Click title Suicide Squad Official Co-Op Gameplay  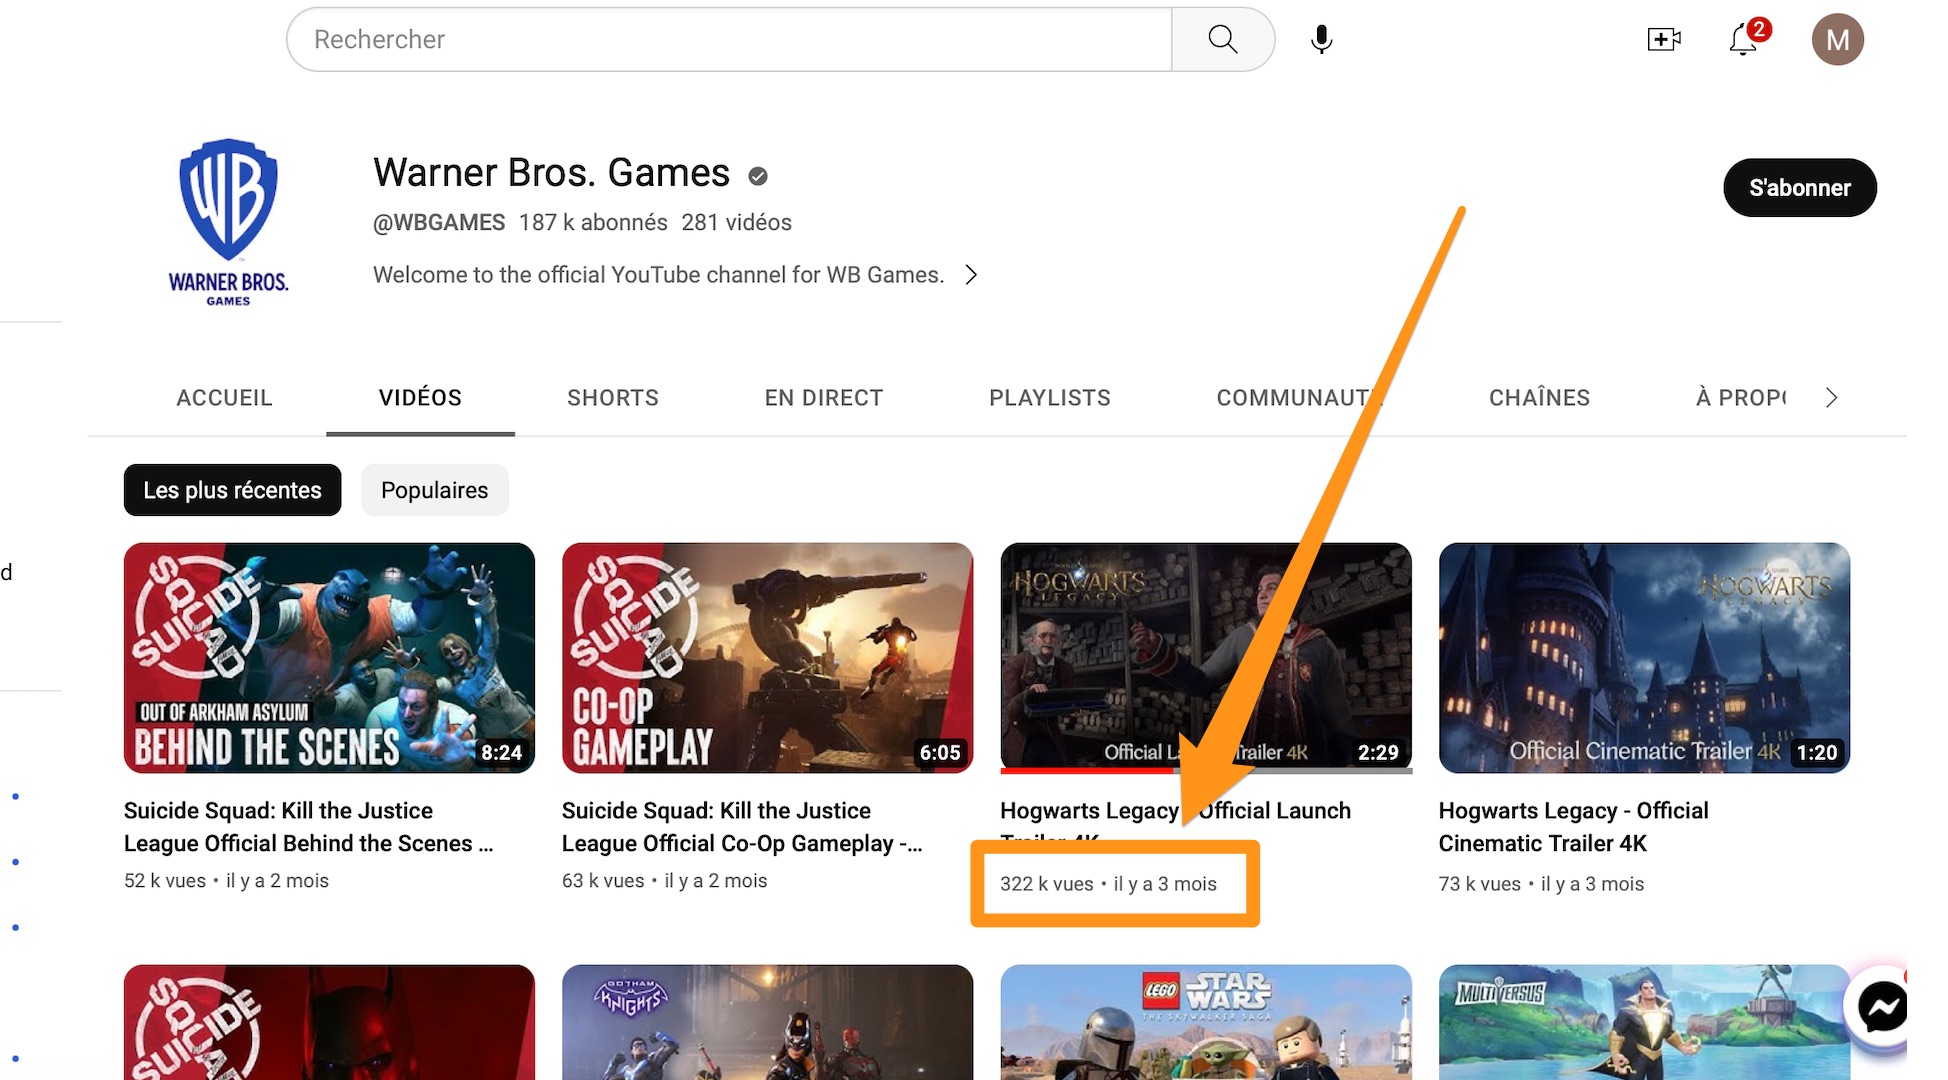coord(741,827)
